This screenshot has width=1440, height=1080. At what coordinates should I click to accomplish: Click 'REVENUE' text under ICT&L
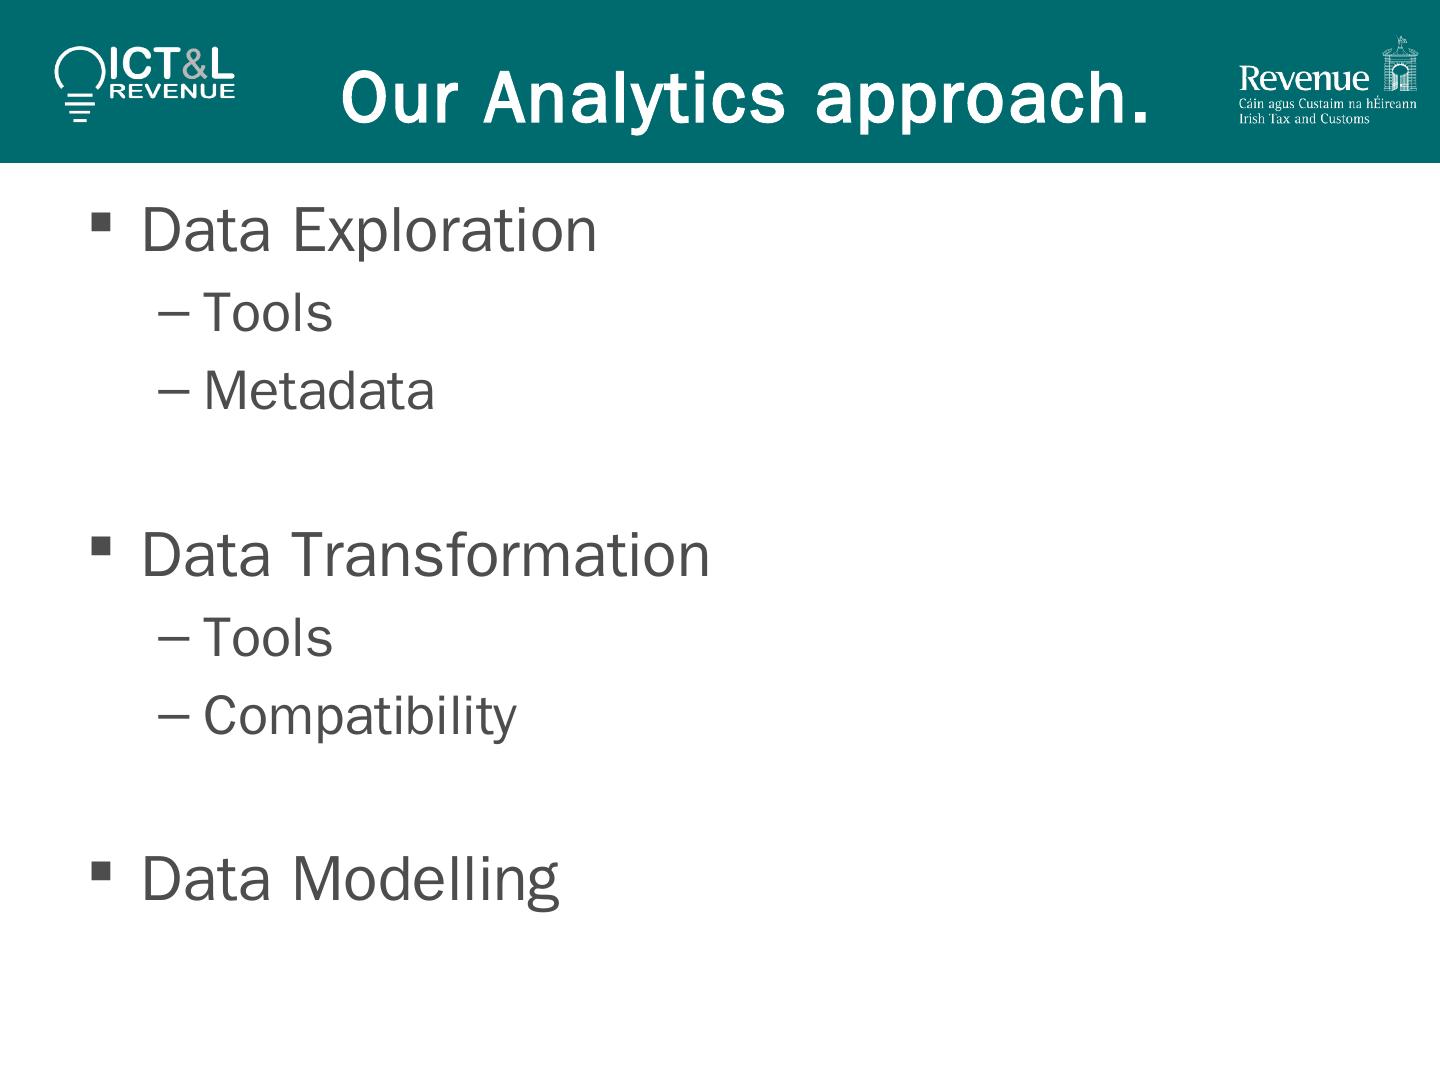pos(172,91)
